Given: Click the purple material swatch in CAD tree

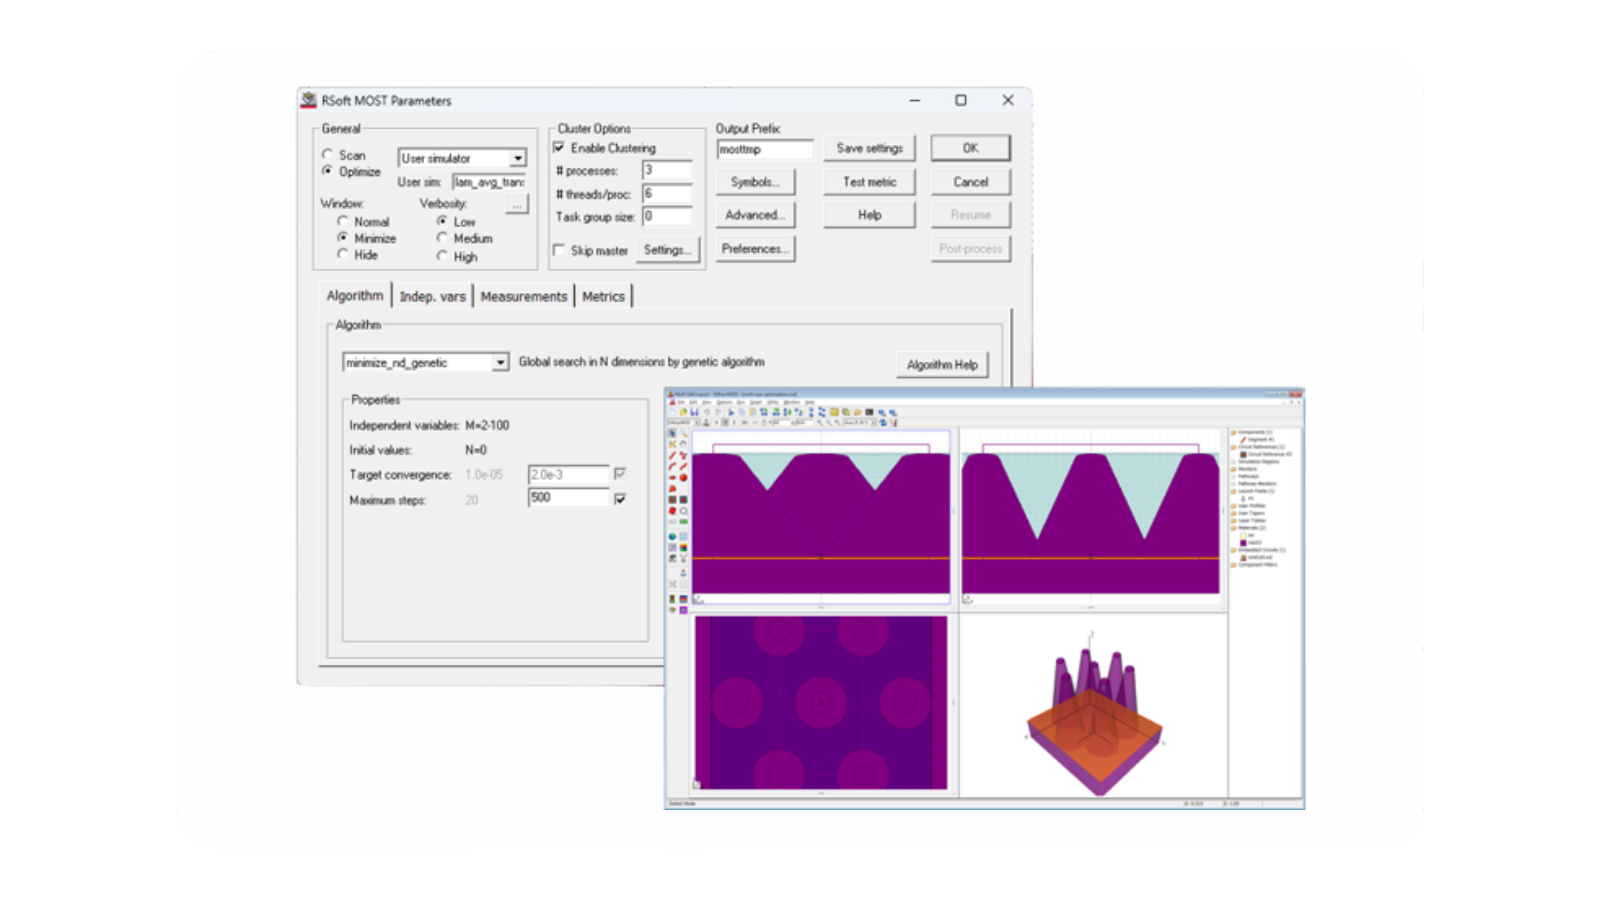Looking at the screenshot, I should [1243, 543].
